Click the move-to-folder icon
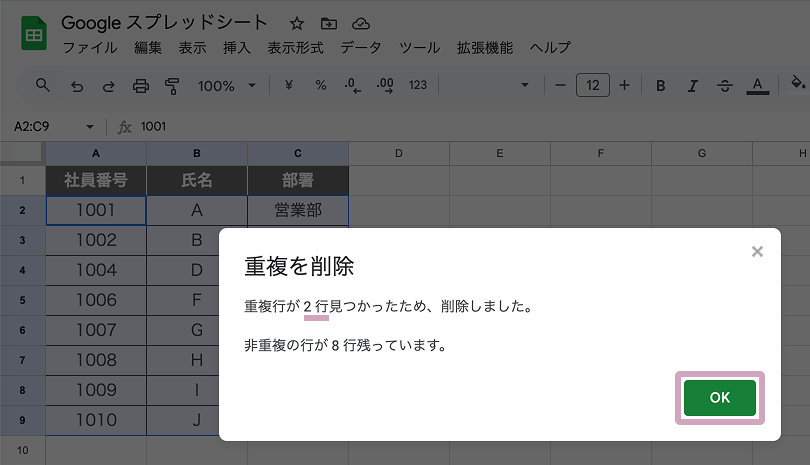Viewport: 810px width, 465px height. [329, 23]
